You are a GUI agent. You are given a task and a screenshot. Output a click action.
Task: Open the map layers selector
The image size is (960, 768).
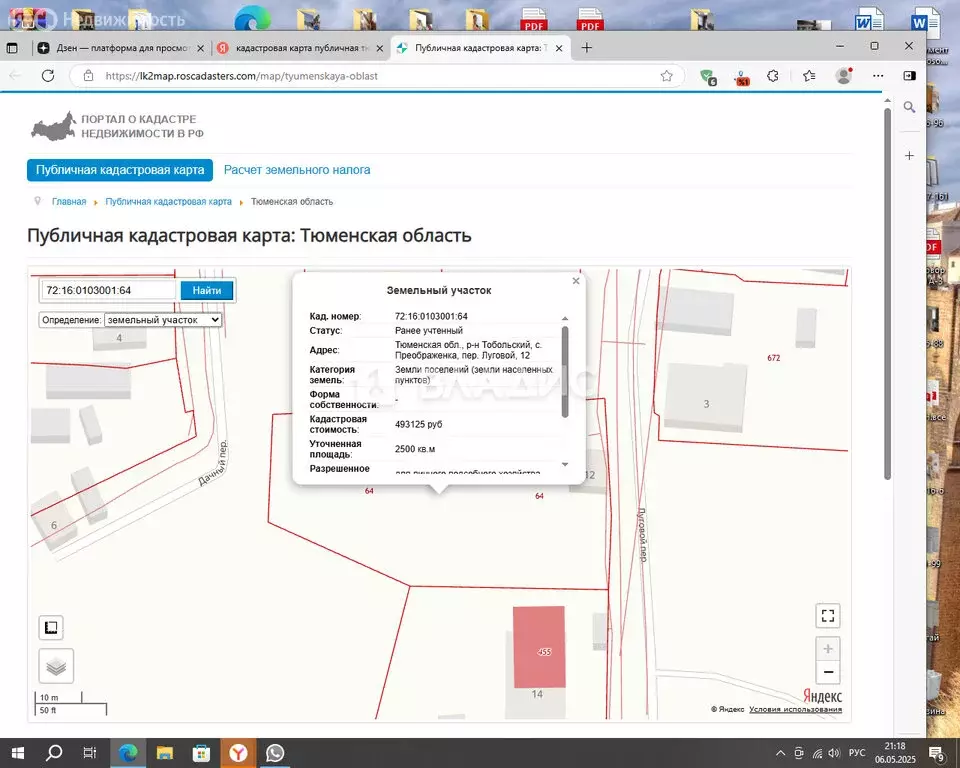(56, 666)
